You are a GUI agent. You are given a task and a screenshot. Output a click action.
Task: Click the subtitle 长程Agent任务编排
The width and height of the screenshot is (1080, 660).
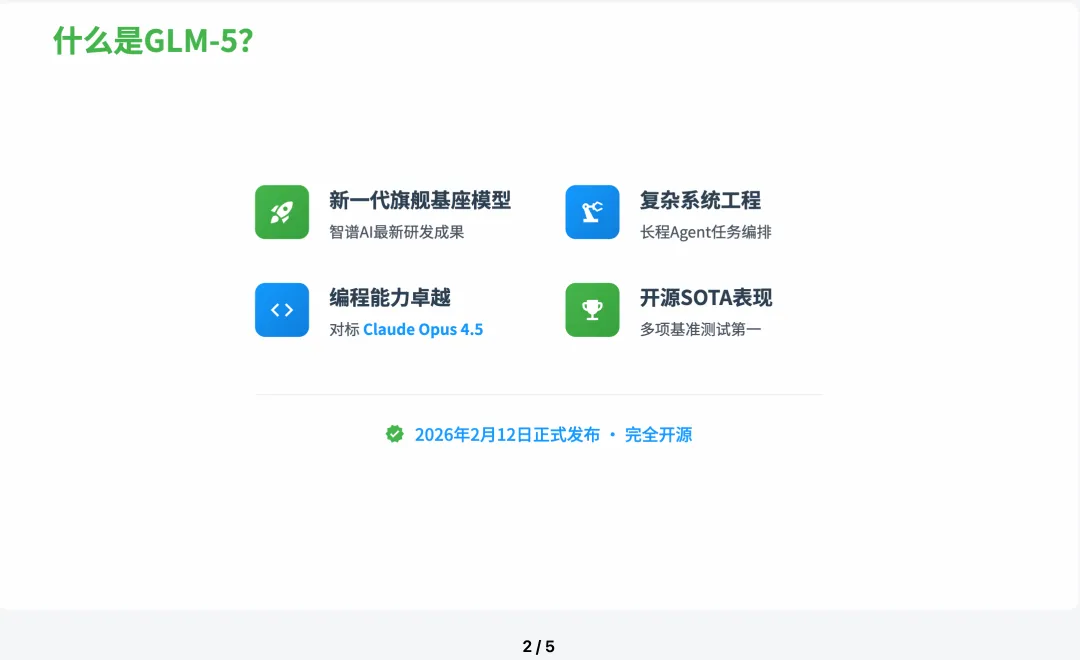(x=705, y=232)
